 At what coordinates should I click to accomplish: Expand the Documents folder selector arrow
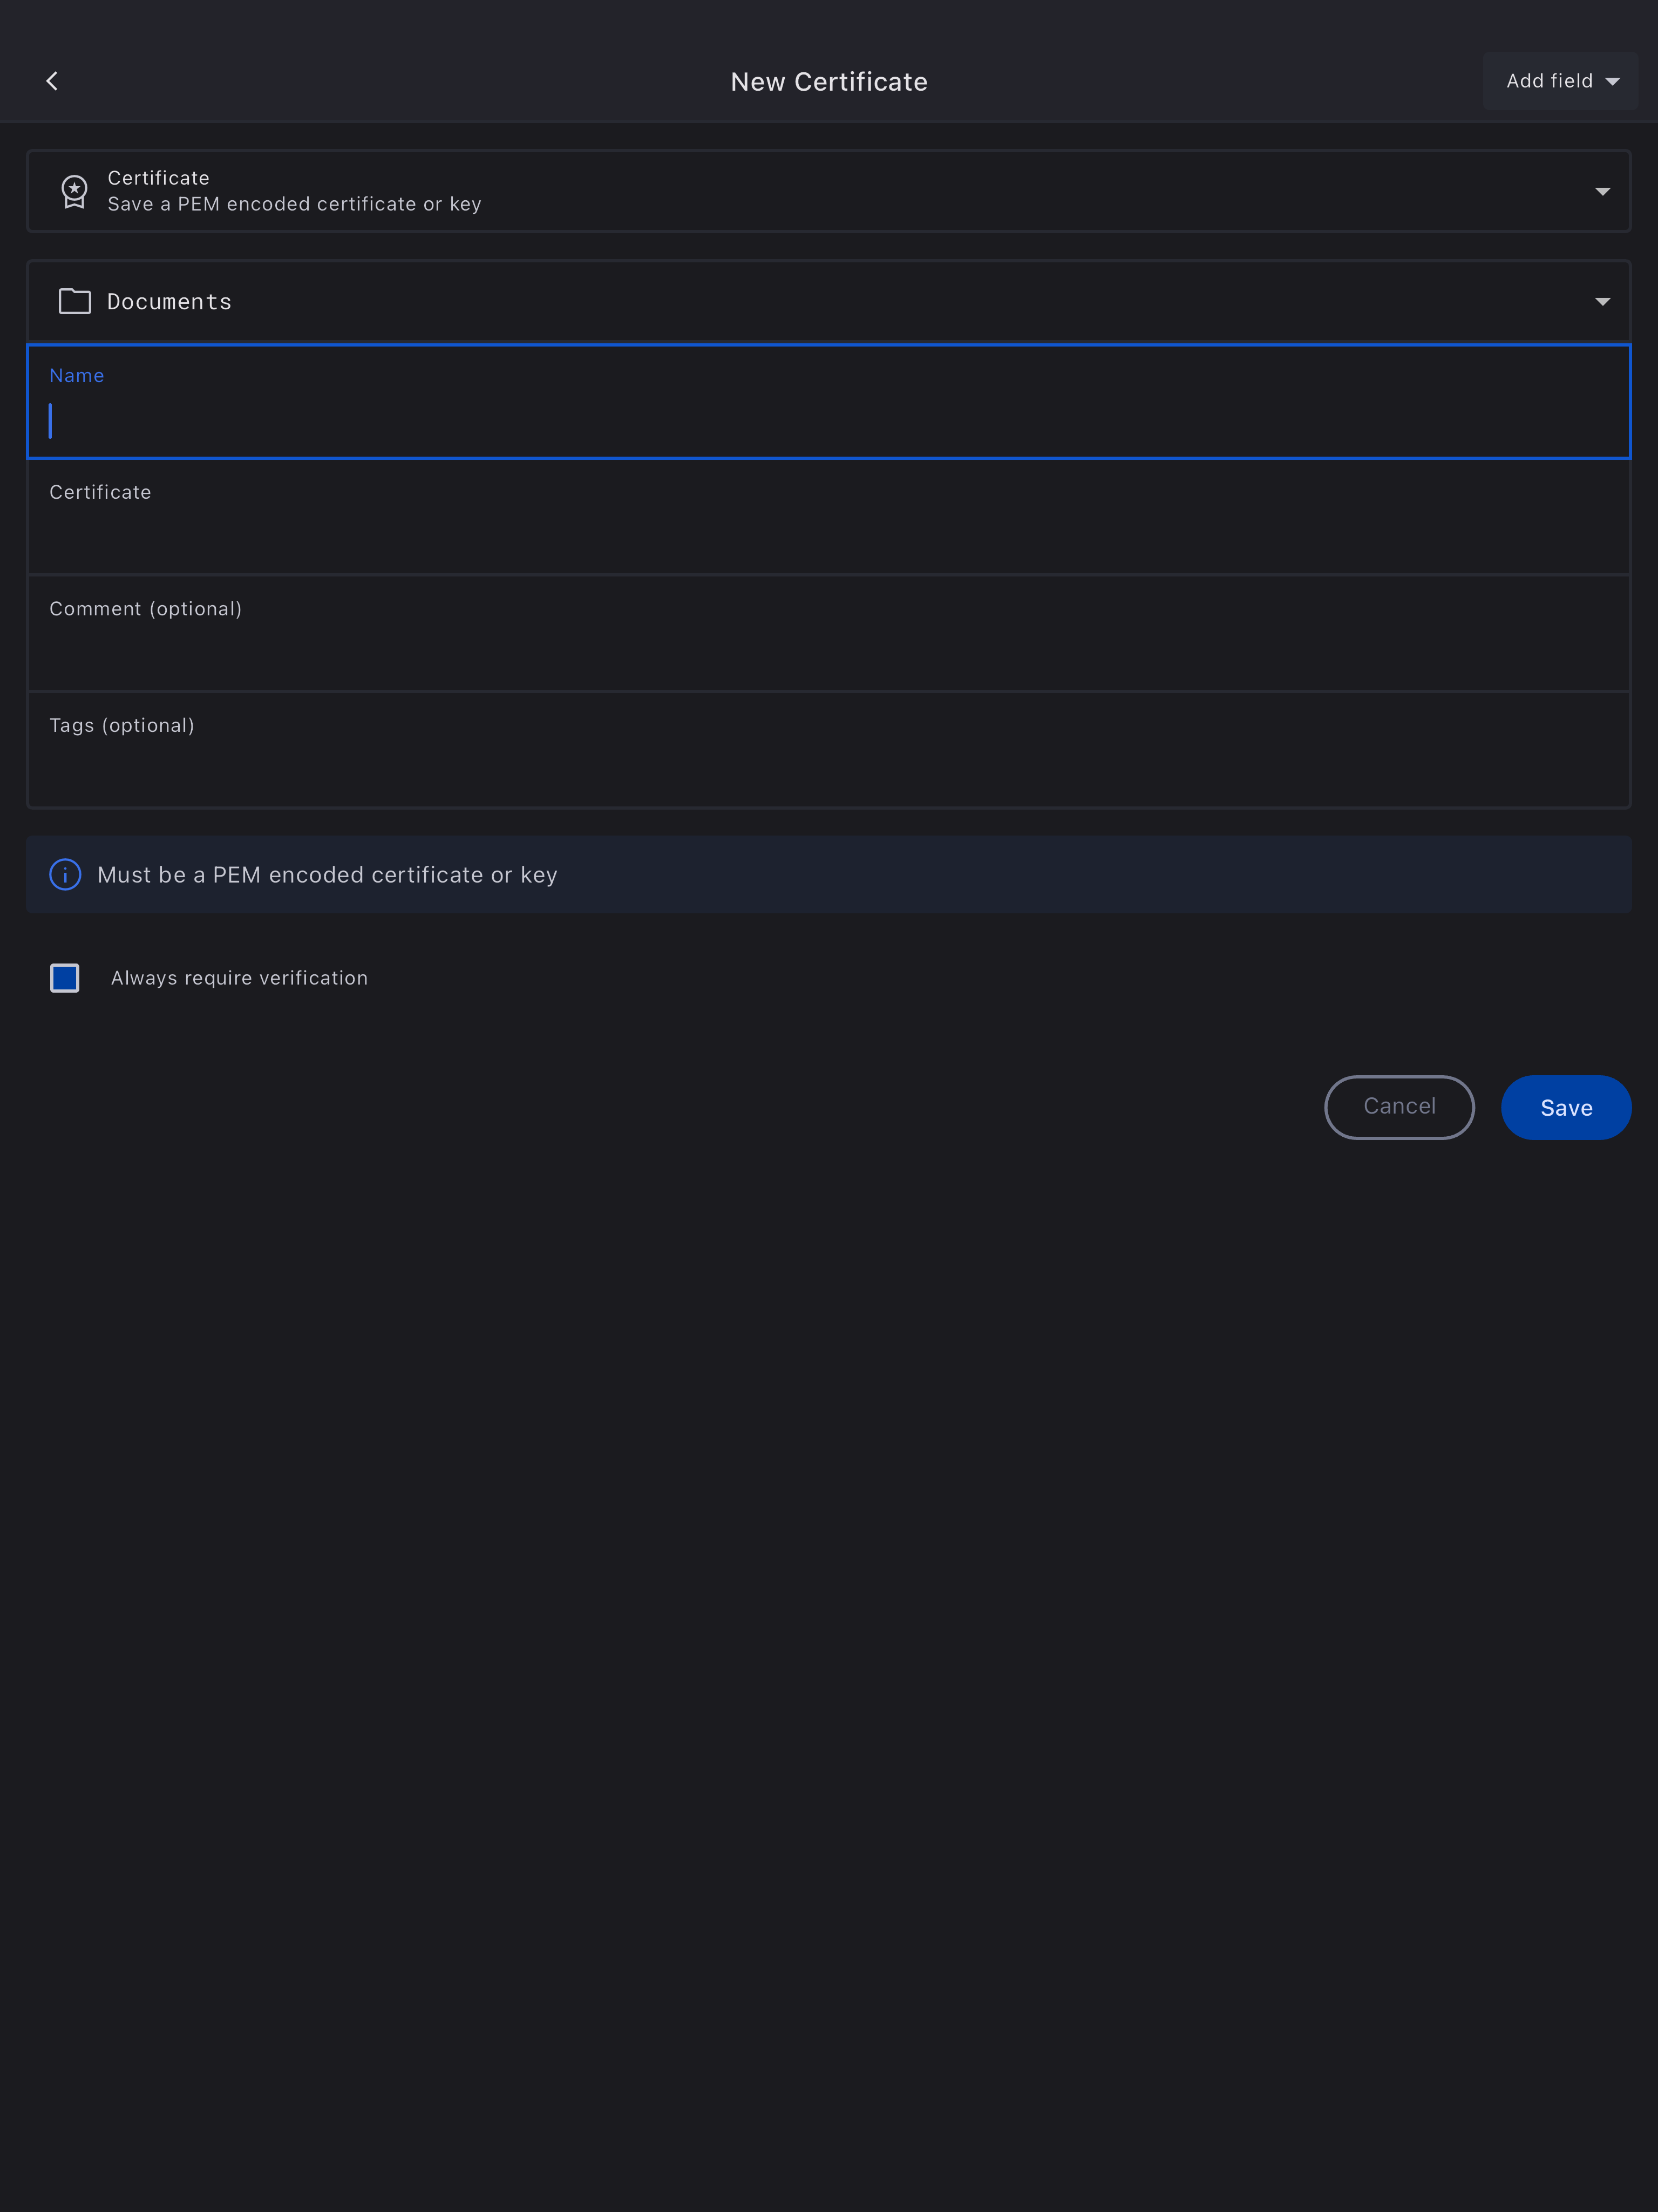(1602, 302)
